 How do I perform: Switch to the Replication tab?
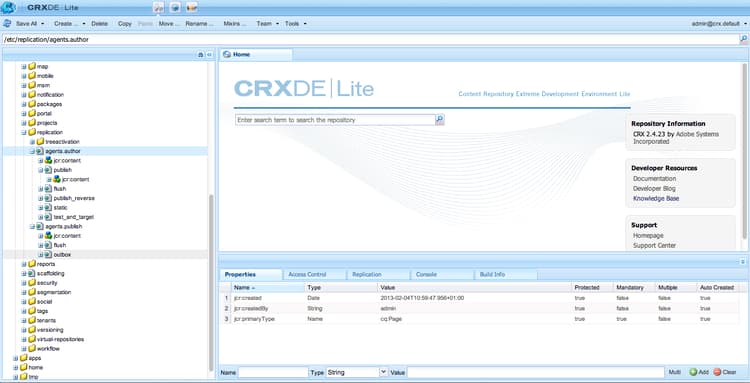pyautogui.click(x=367, y=274)
